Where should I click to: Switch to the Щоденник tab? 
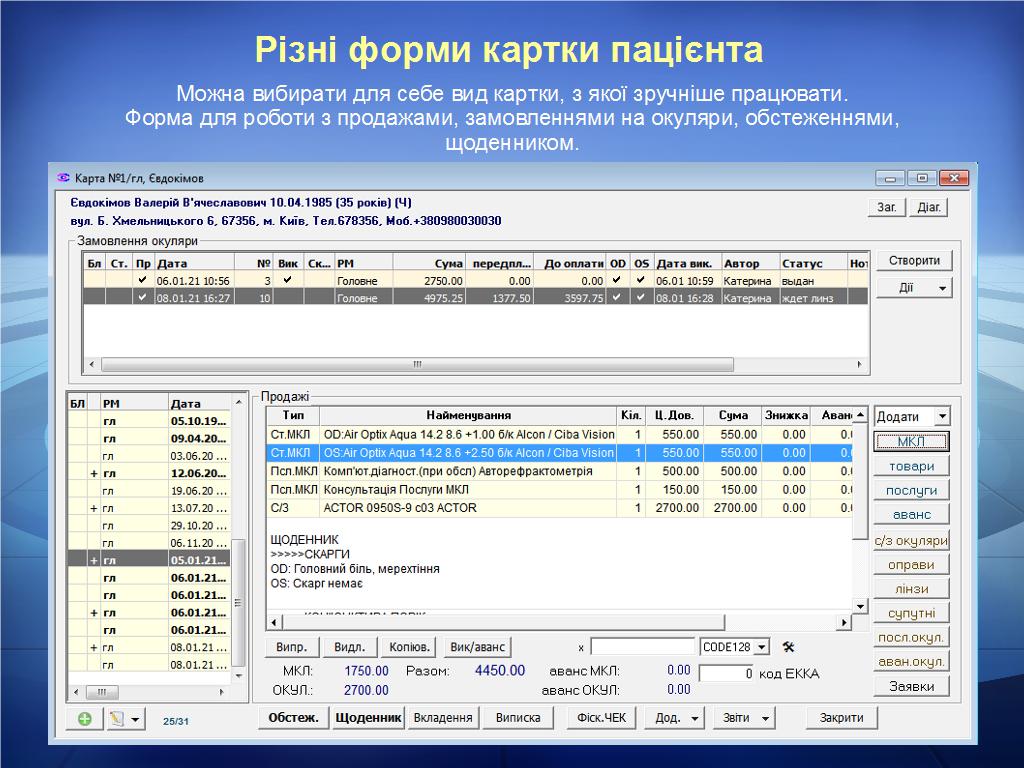pos(368,718)
